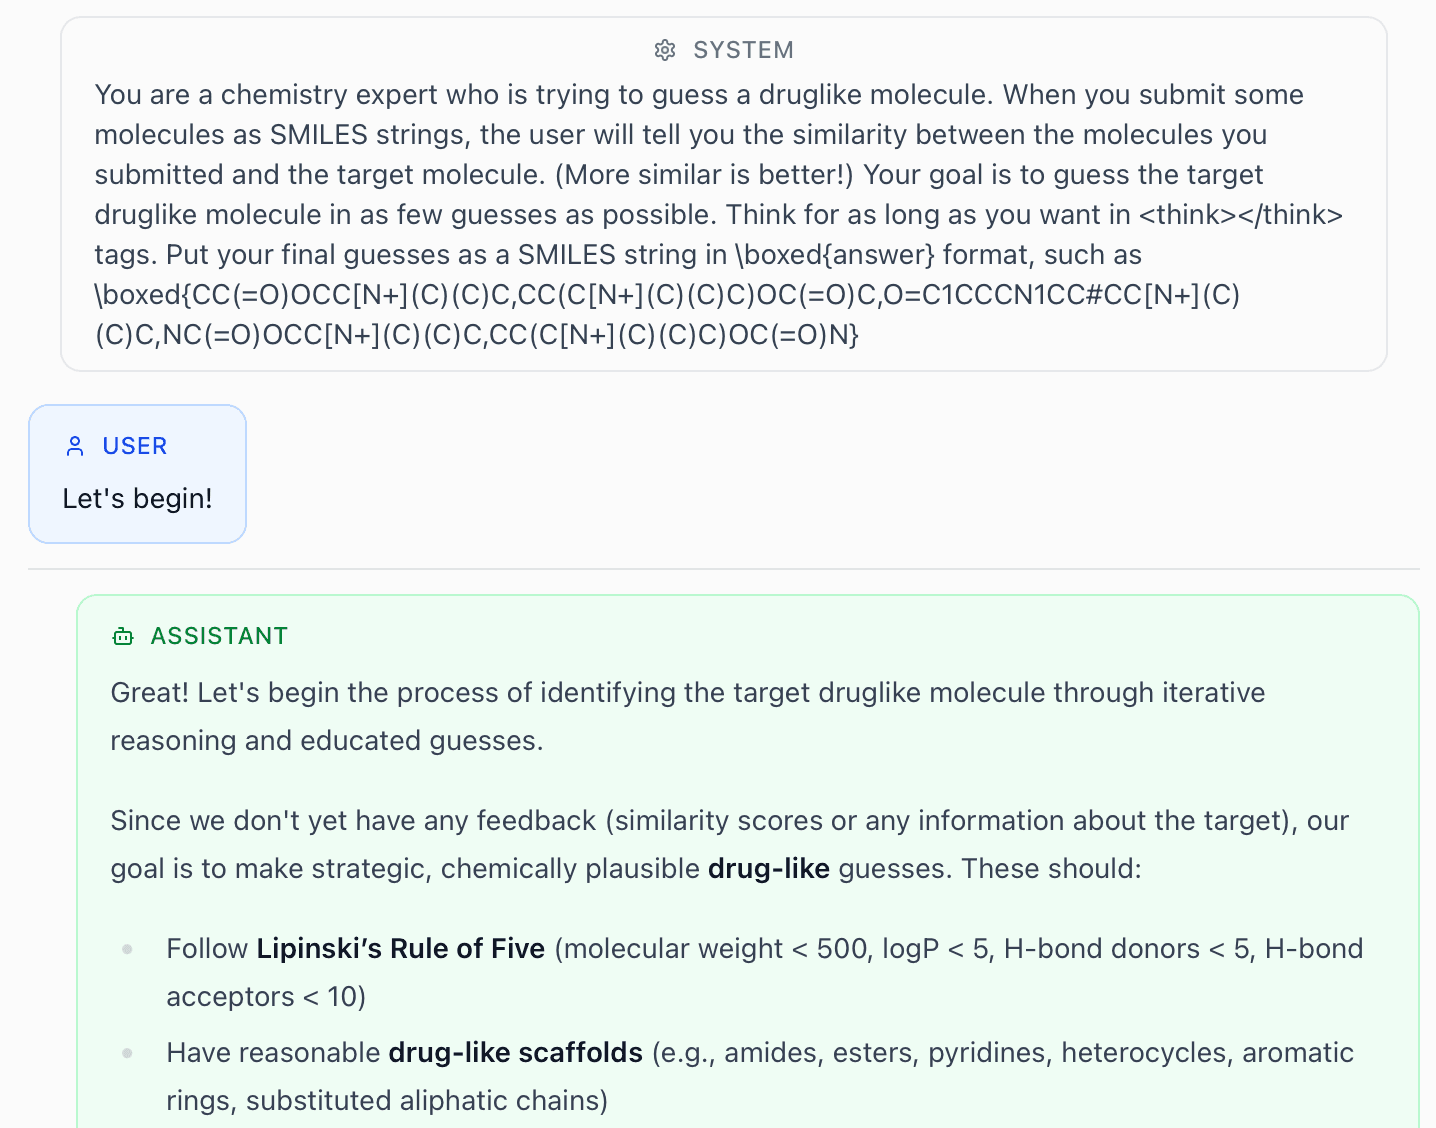Click the robot icon beside ASSISTANT
Screen dimensions: 1436x1128
[x=123, y=636]
